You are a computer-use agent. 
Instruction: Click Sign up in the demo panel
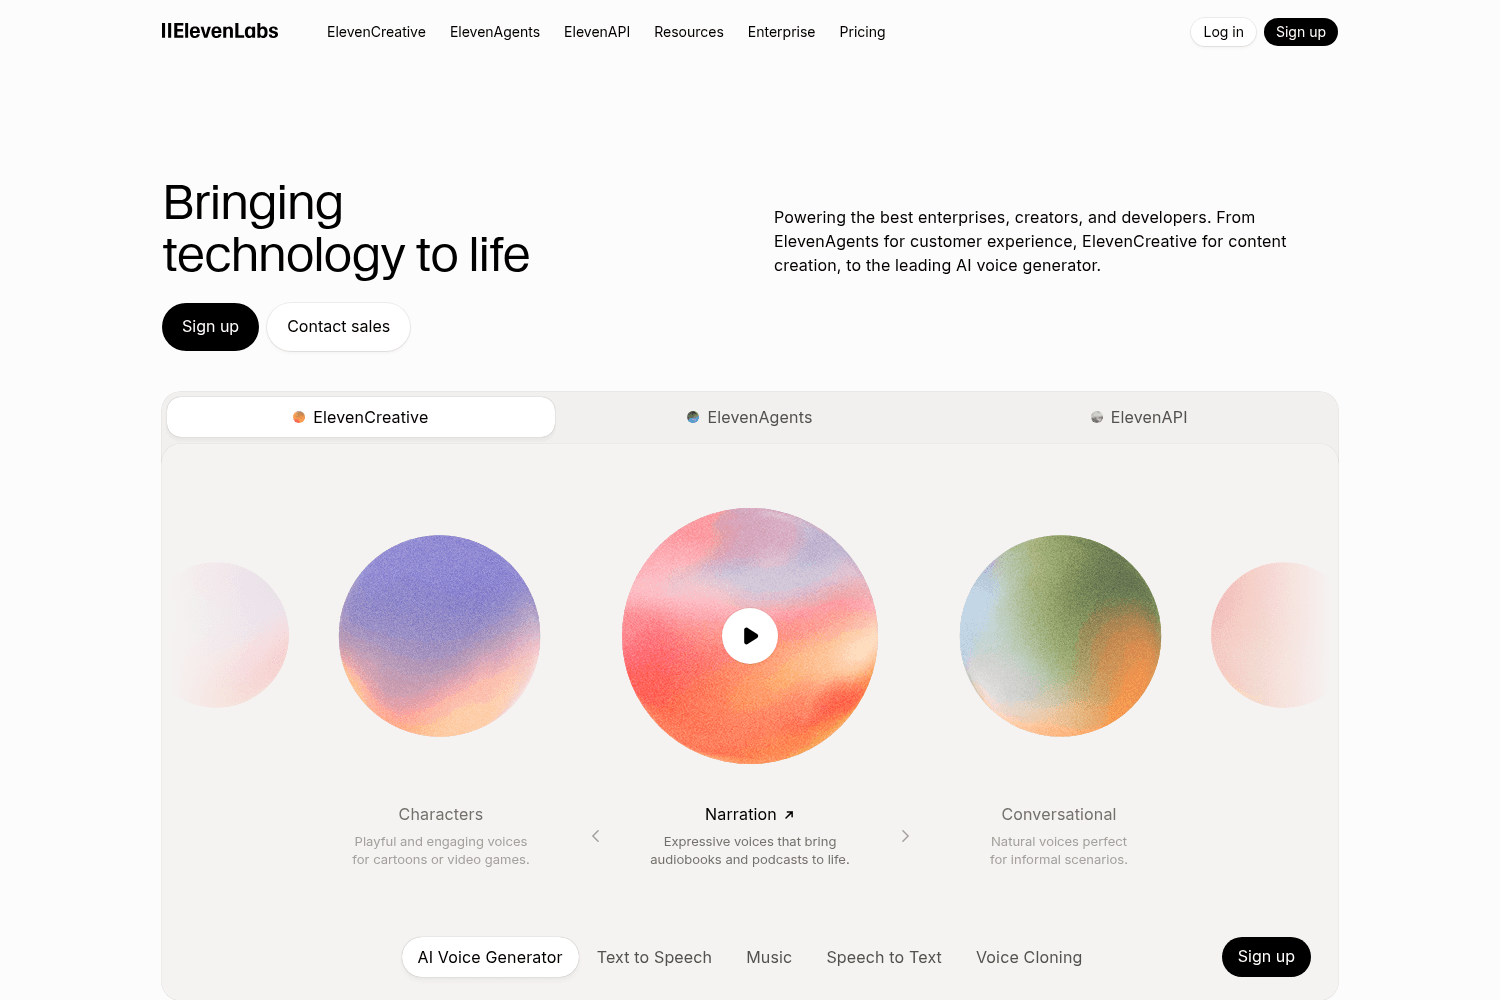[x=1266, y=957]
